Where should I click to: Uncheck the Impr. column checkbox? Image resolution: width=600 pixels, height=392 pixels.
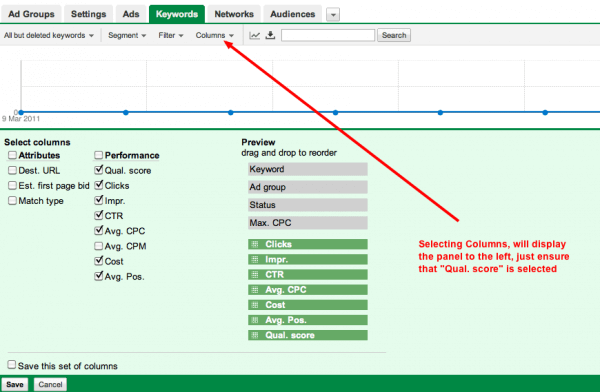pos(99,200)
